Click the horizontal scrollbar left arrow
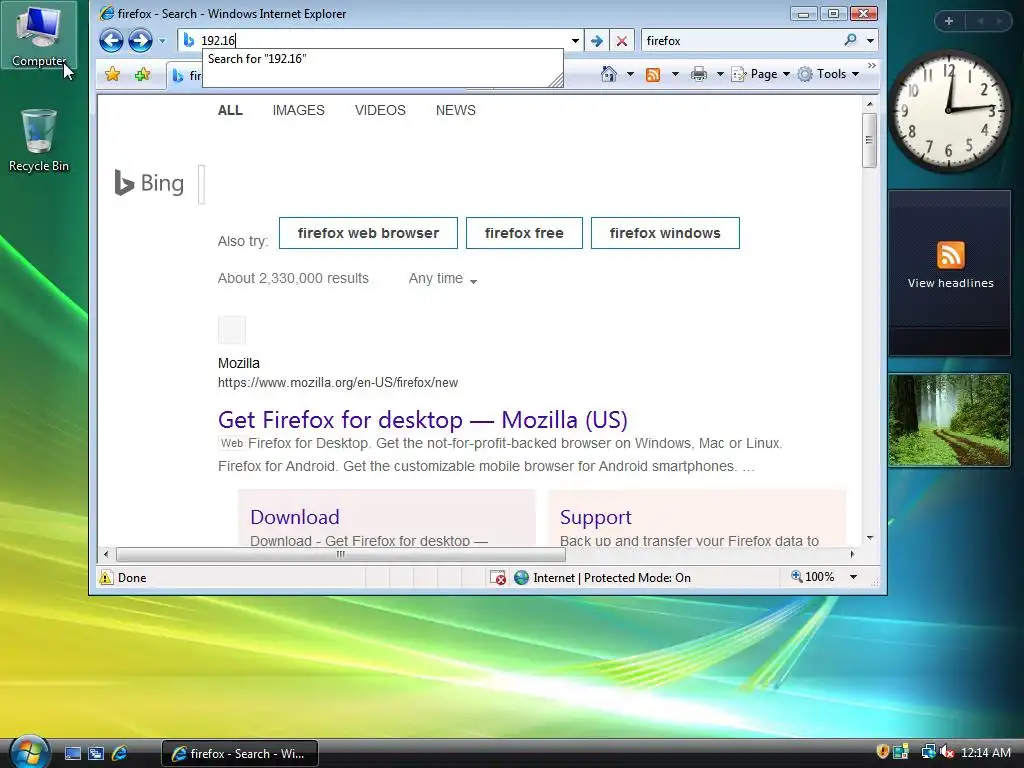Image resolution: width=1024 pixels, height=768 pixels. click(106, 554)
